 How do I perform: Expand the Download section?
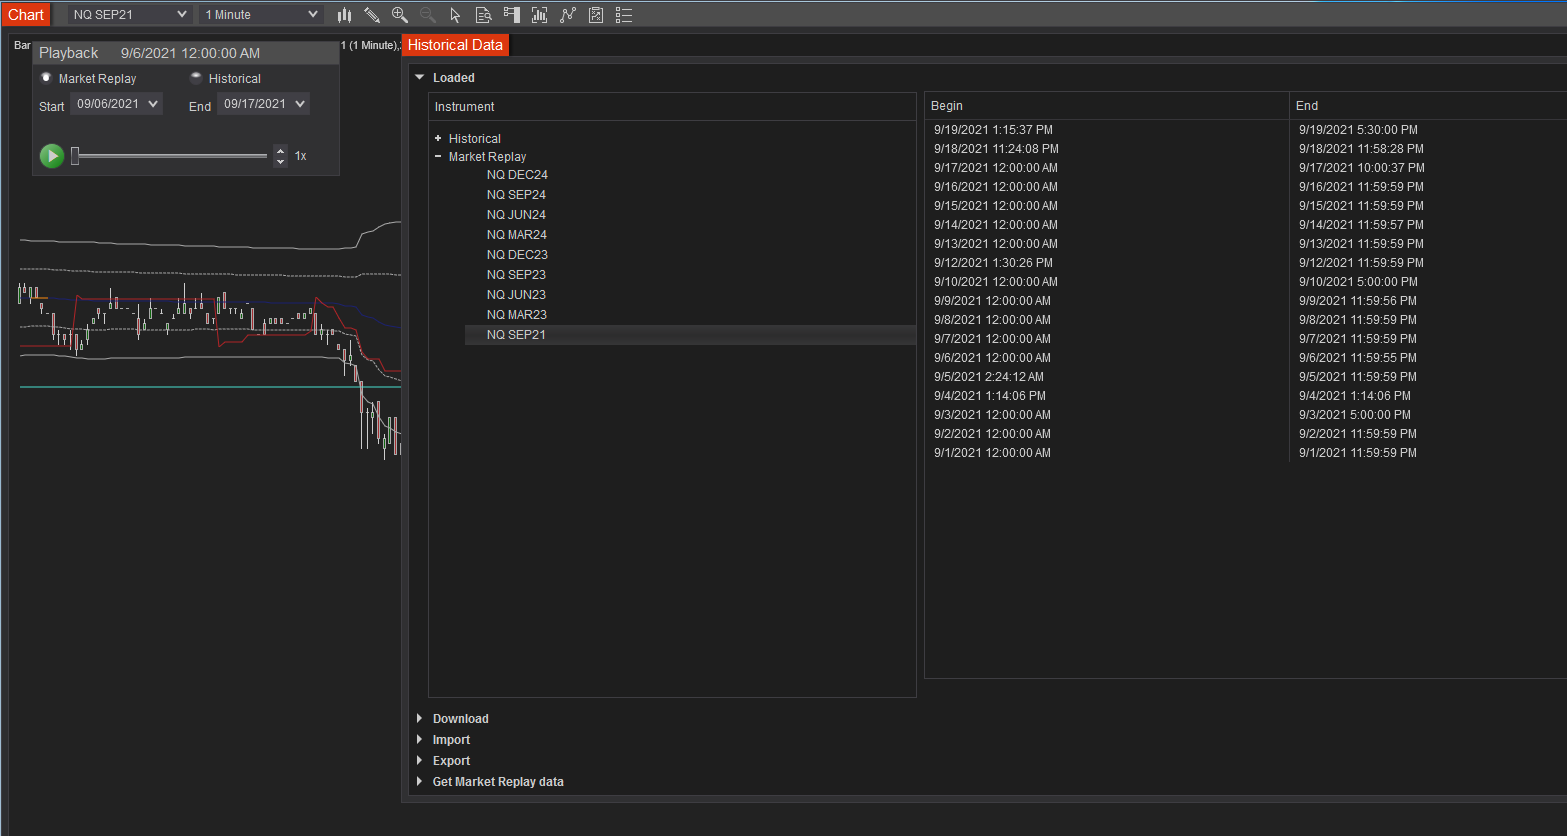(x=420, y=719)
